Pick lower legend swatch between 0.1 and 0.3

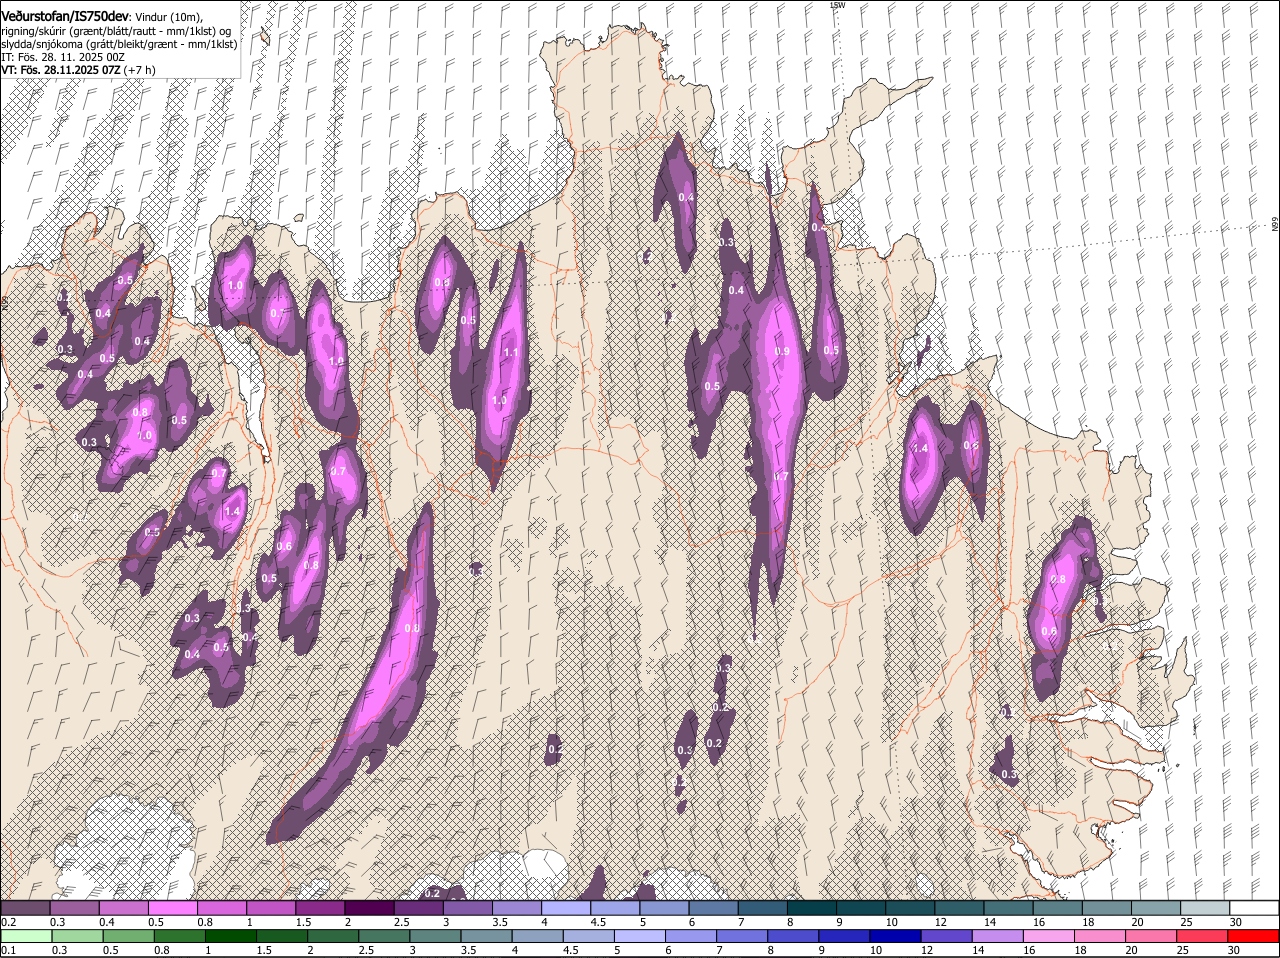[x=27, y=936]
